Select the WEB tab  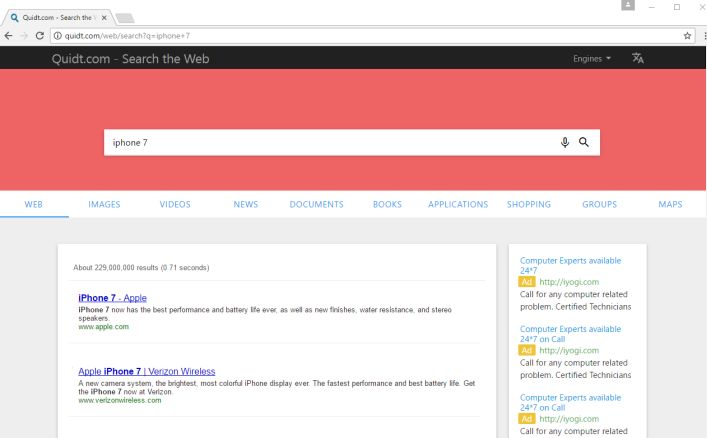click(34, 204)
